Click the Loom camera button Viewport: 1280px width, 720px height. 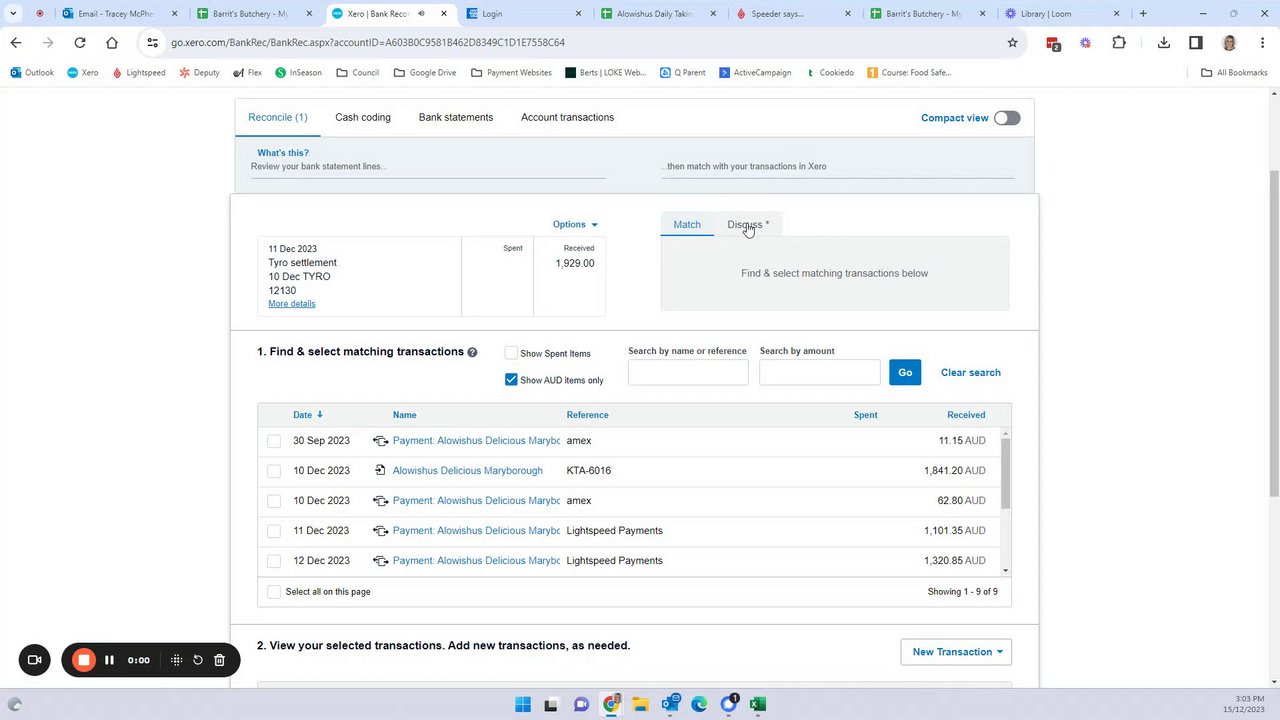coord(34,660)
